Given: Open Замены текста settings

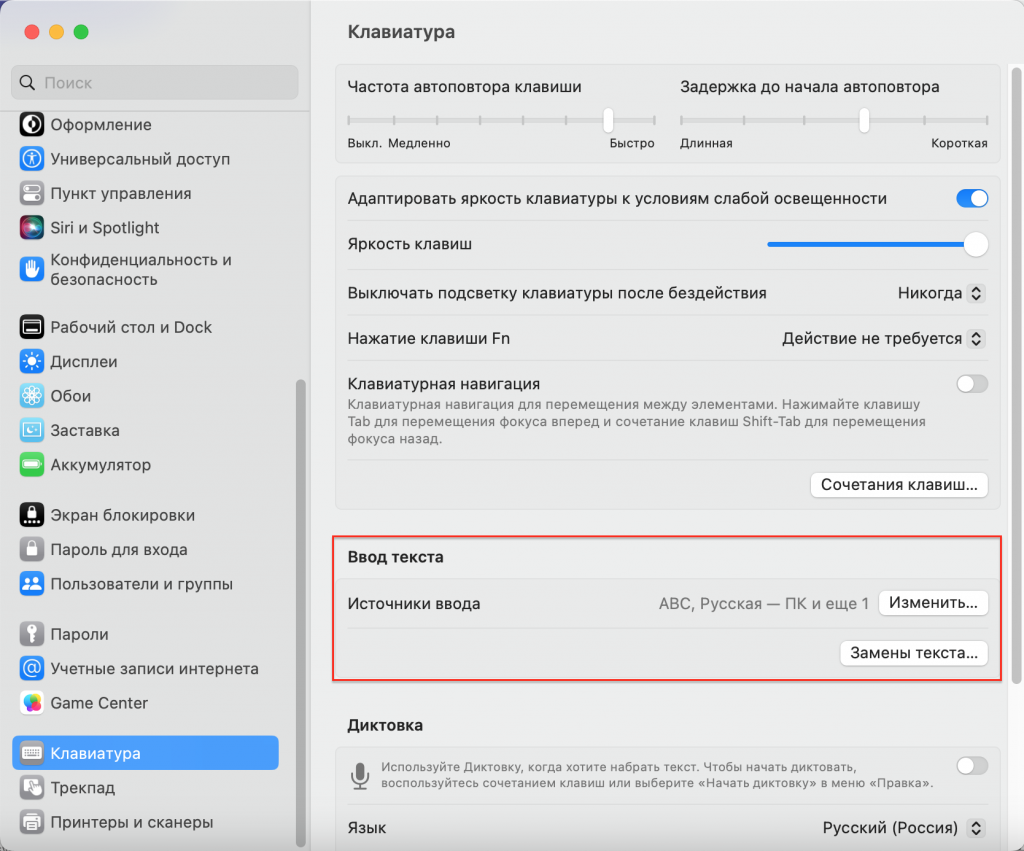Looking at the screenshot, I should point(914,653).
